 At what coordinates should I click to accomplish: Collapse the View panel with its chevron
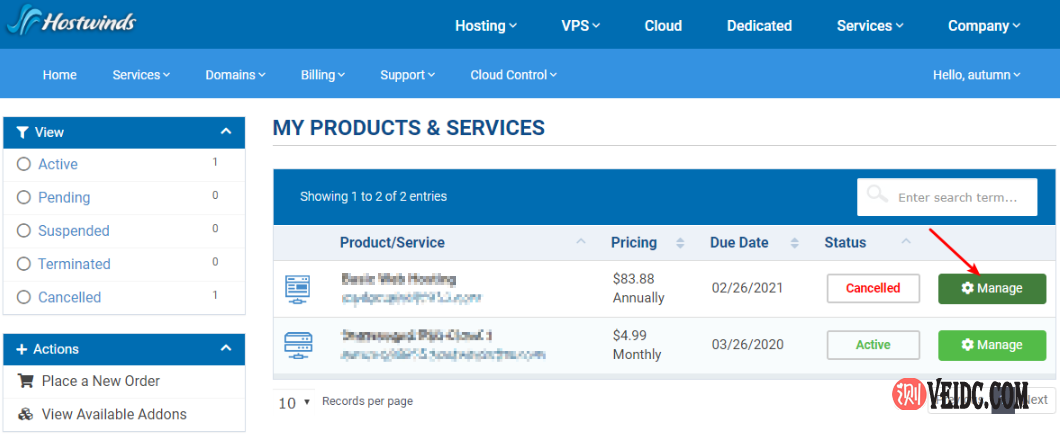click(226, 132)
